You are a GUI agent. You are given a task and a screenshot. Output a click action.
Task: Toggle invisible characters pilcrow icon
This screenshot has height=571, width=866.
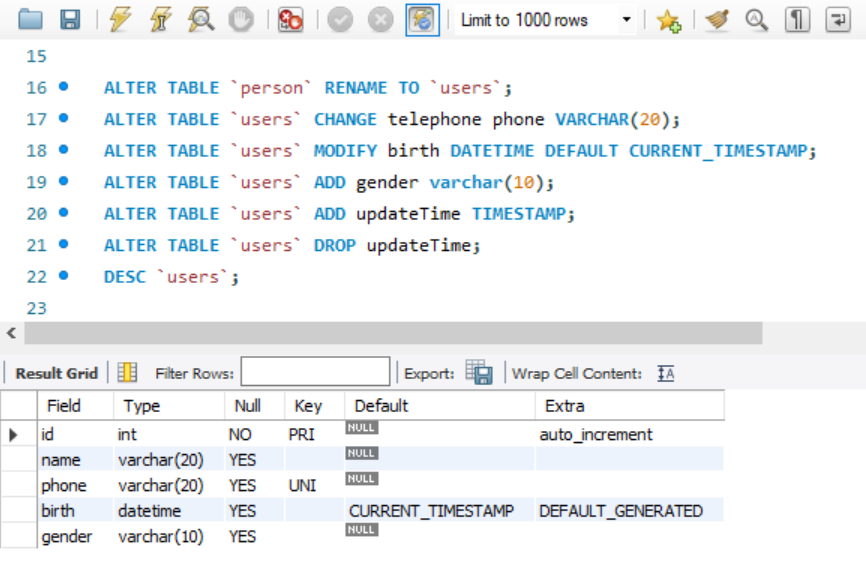click(x=798, y=20)
